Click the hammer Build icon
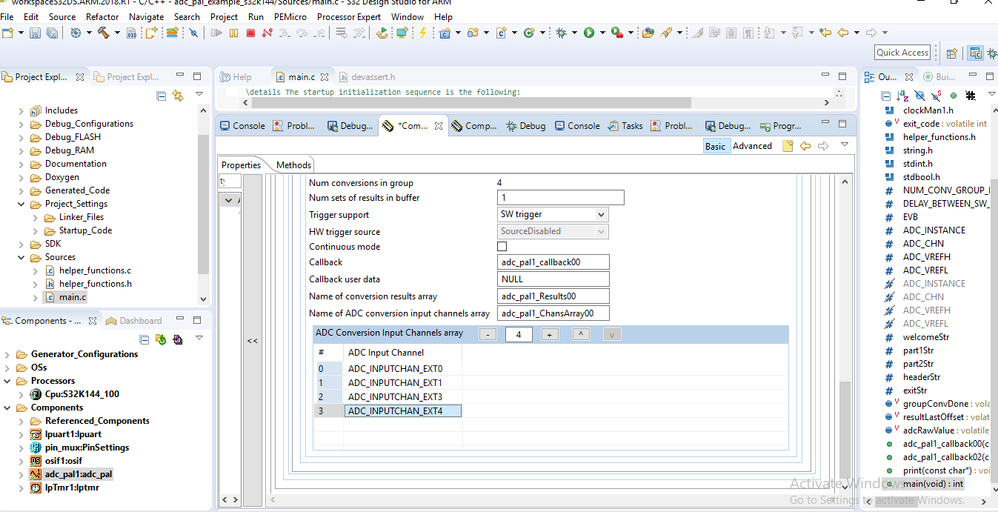This screenshot has height=512, width=998. pos(102,32)
